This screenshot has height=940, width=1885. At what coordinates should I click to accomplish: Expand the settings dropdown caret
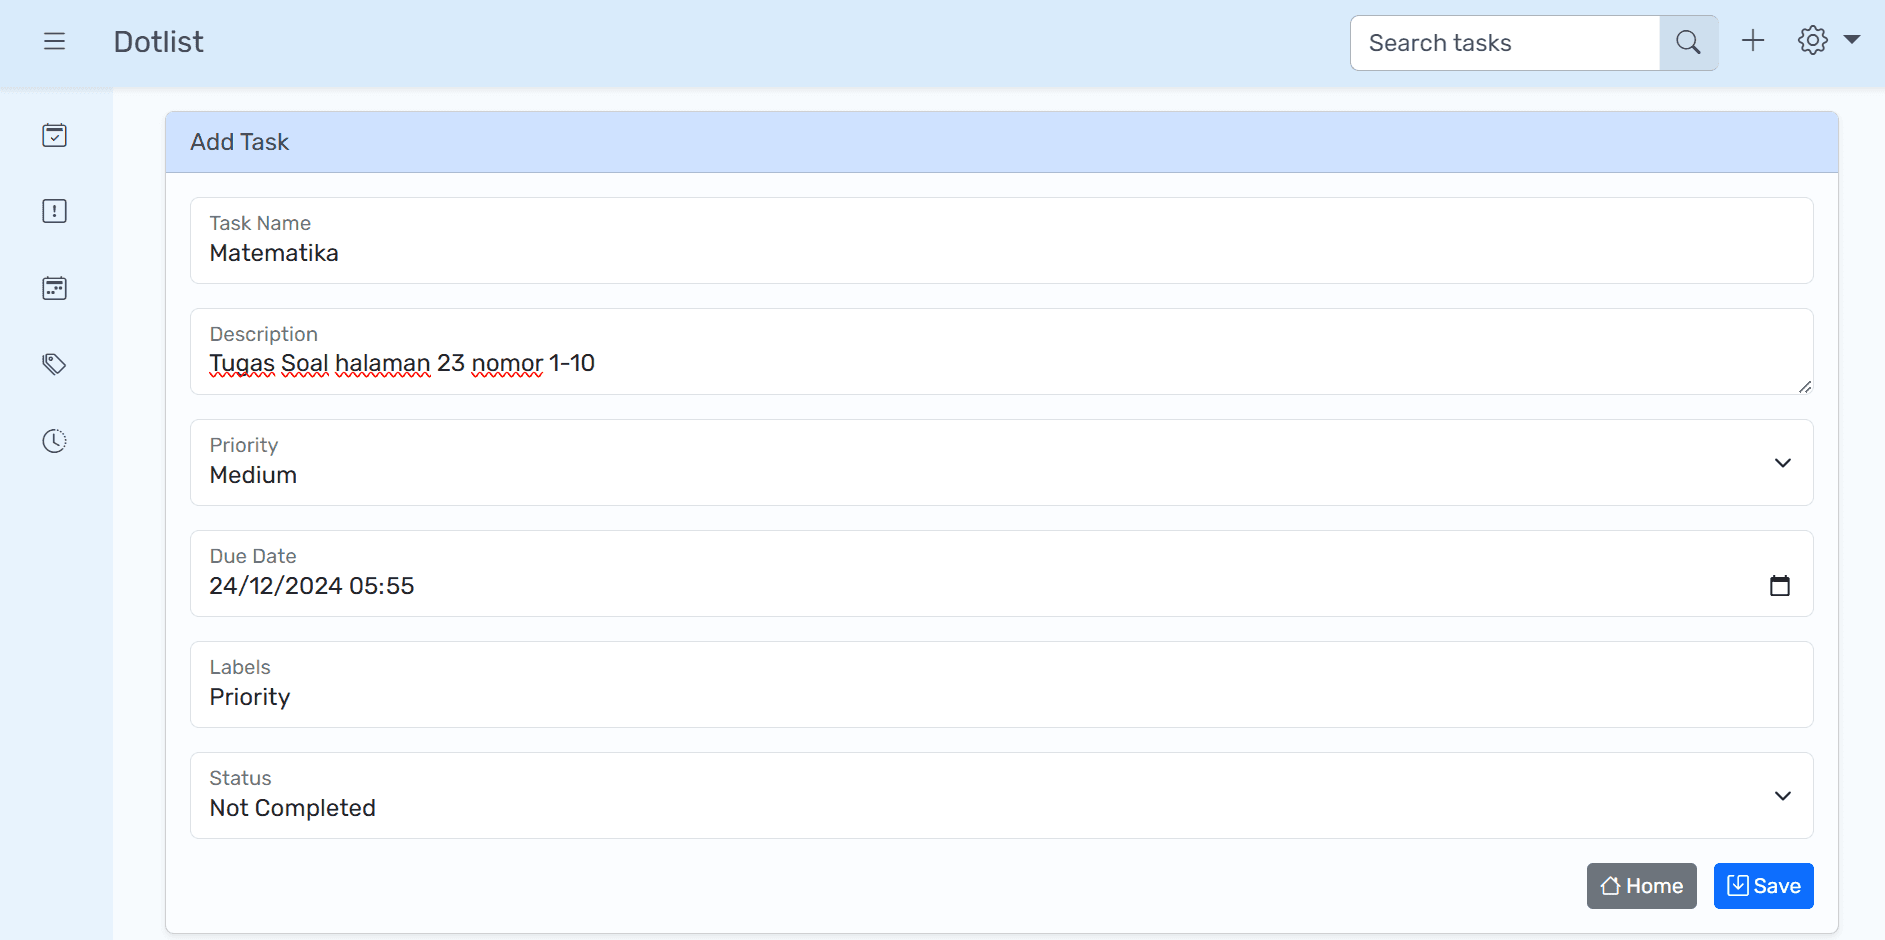[1852, 40]
